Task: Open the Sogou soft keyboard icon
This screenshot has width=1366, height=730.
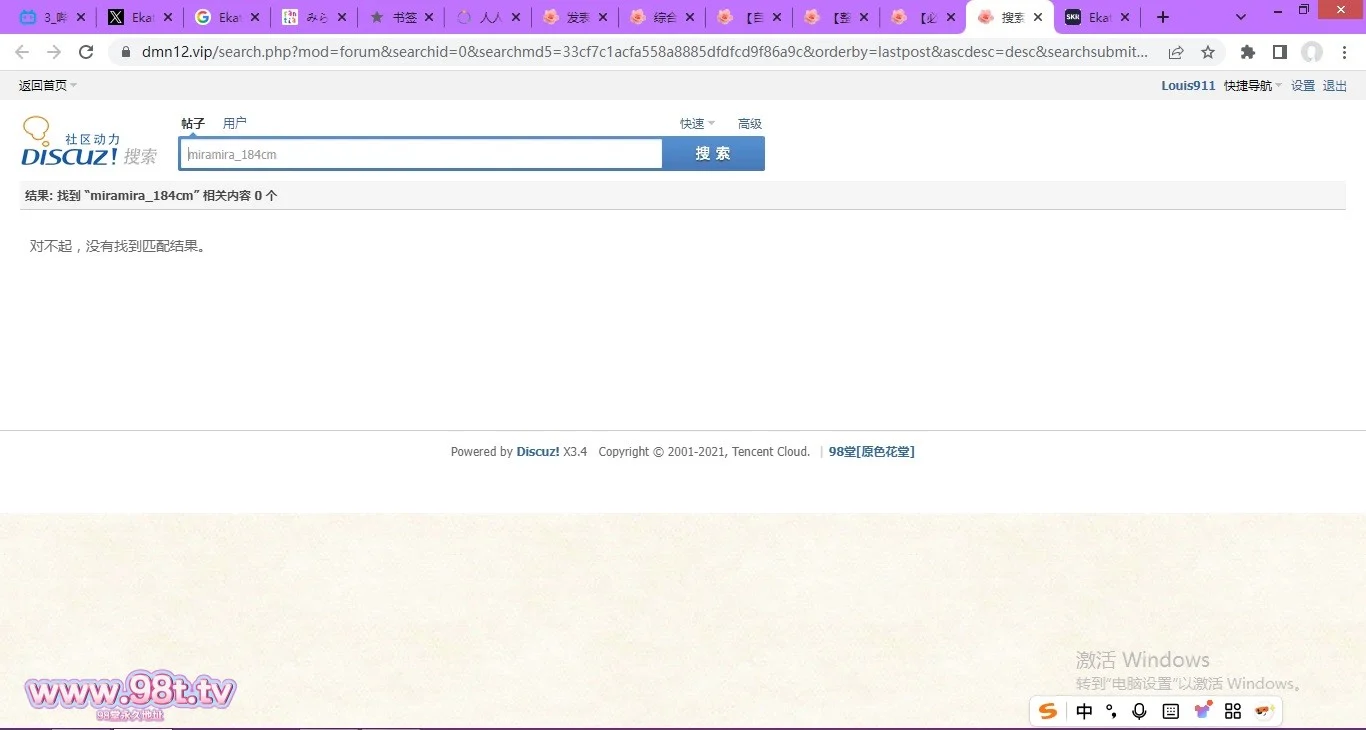Action: pos(1171,711)
